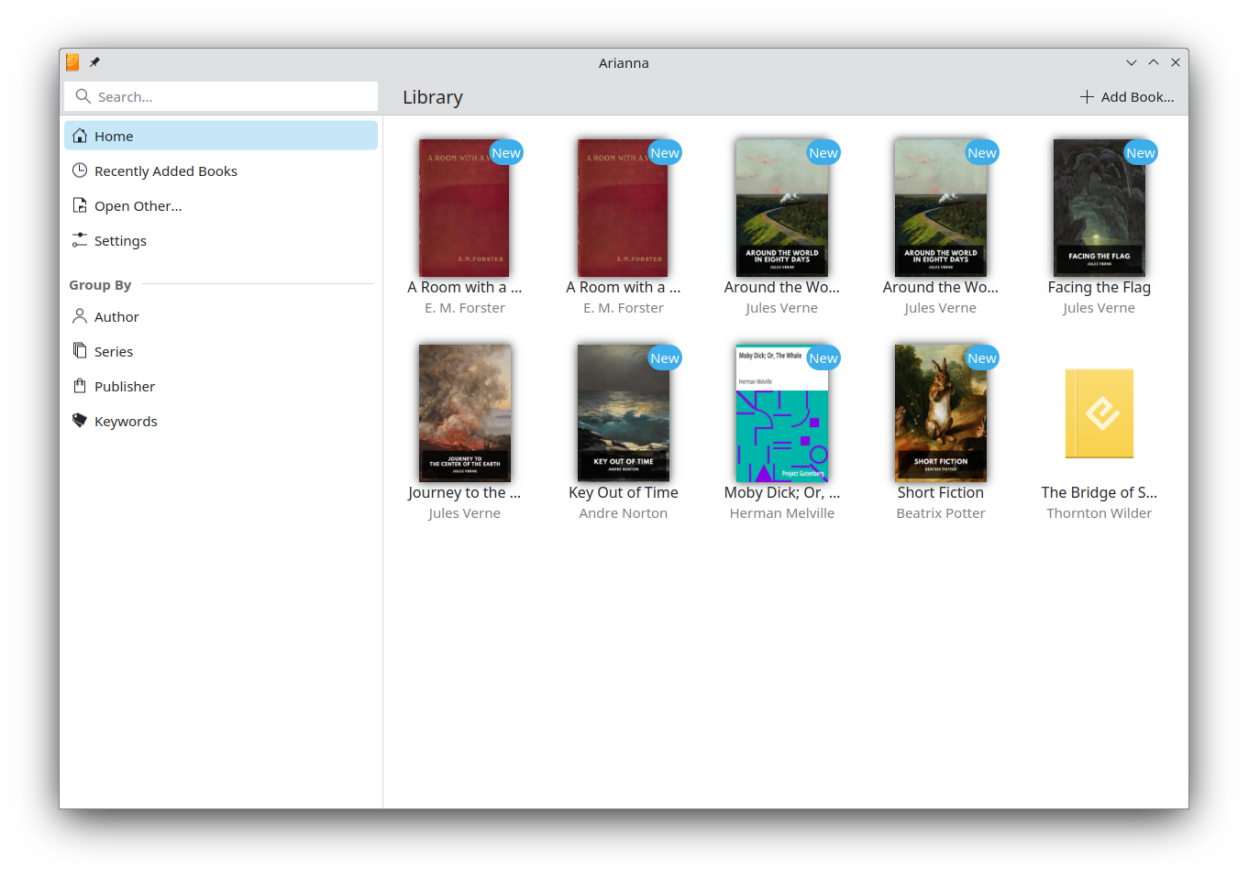Image resolution: width=1248 pixels, height=879 pixels.
Task: Click the Arianna app icon in title bar
Action: click(73, 63)
